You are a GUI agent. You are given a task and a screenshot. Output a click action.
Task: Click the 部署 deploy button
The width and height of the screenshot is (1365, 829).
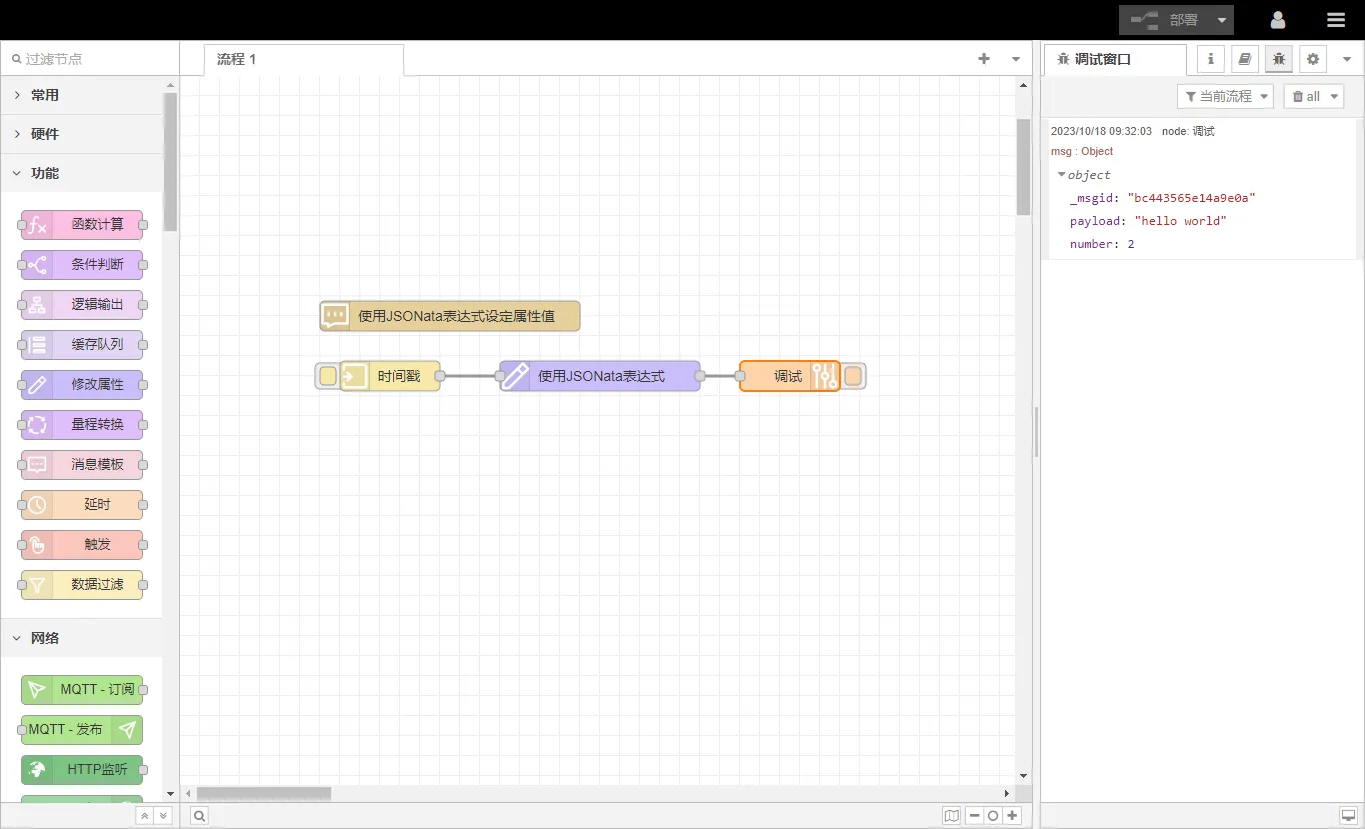coord(1165,20)
